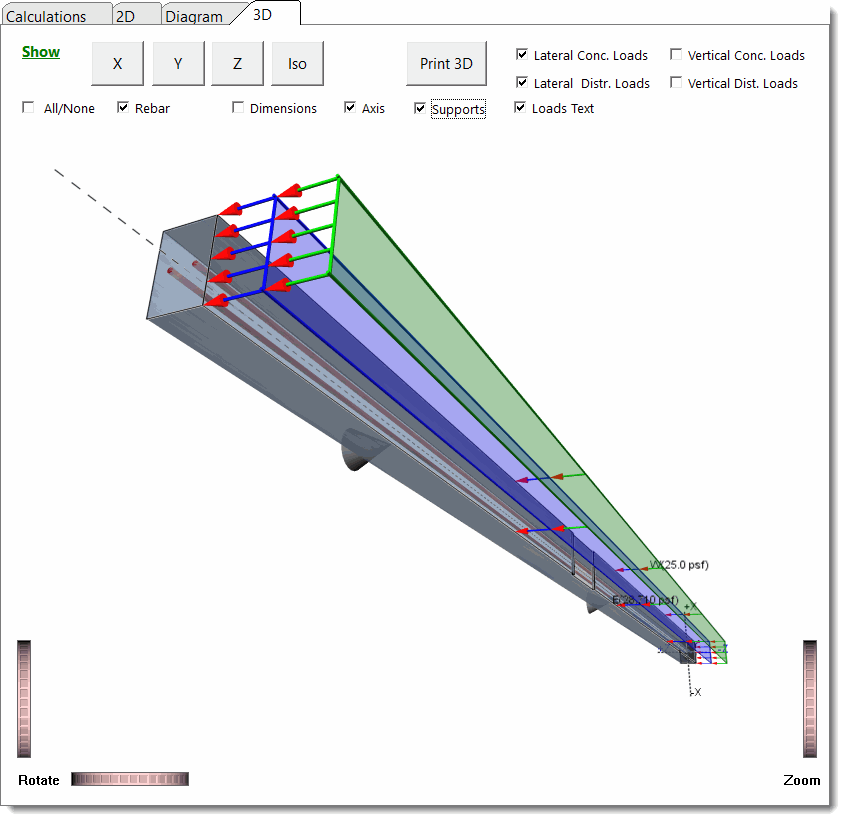Uncheck the Rebar checkbox
This screenshot has height=821, width=845.
[x=123, y=108]
